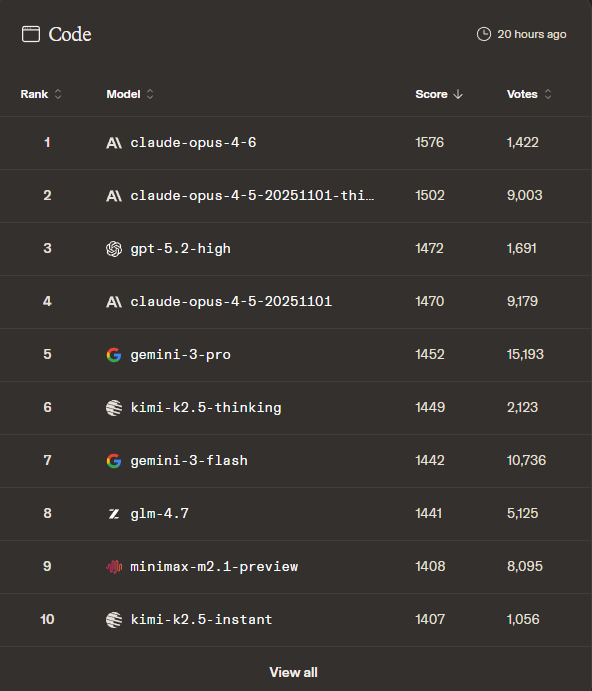Select the kimi-k2.5-instant model name
The height and width of the screenshot is (691, 592).
201,620
